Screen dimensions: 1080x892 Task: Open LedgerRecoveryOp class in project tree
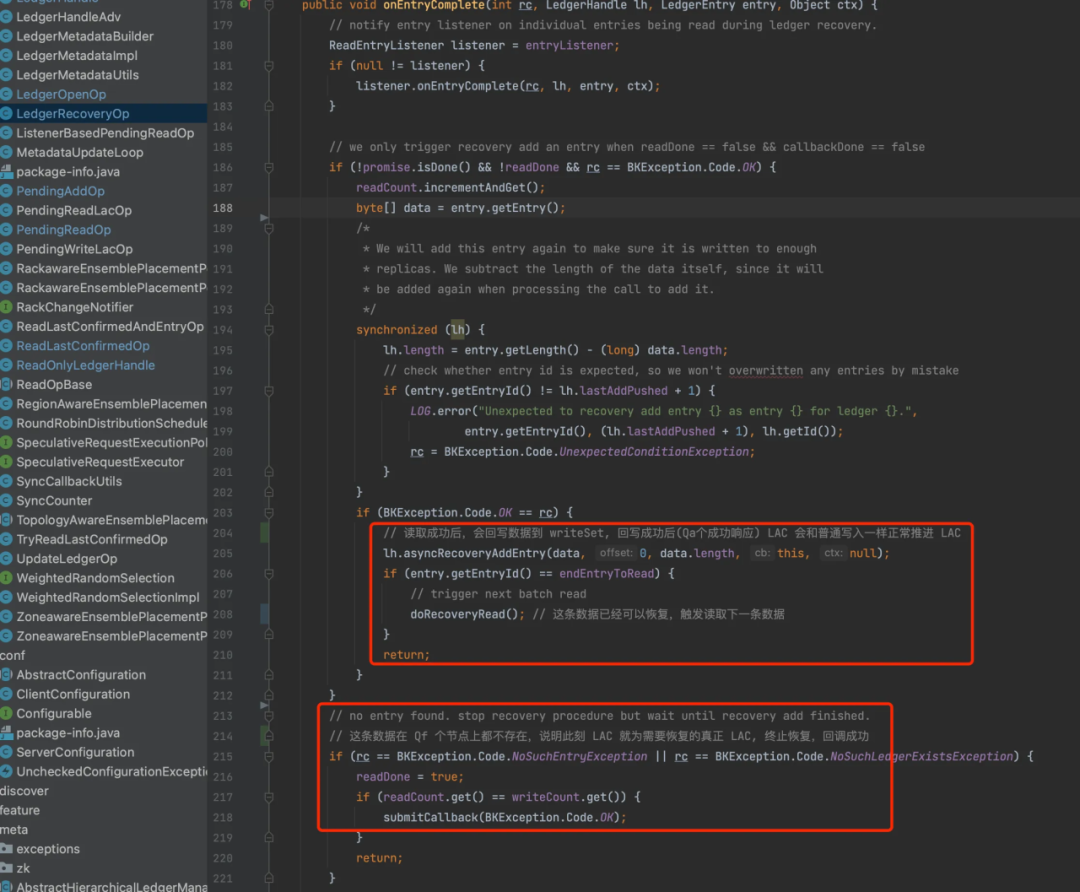[72, 114]
